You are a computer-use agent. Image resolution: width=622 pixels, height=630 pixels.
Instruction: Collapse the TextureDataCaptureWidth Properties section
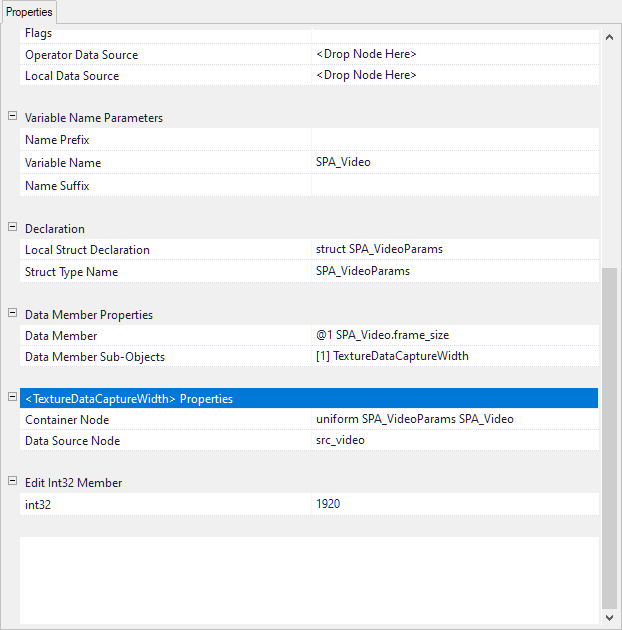(x=13, y=398)
